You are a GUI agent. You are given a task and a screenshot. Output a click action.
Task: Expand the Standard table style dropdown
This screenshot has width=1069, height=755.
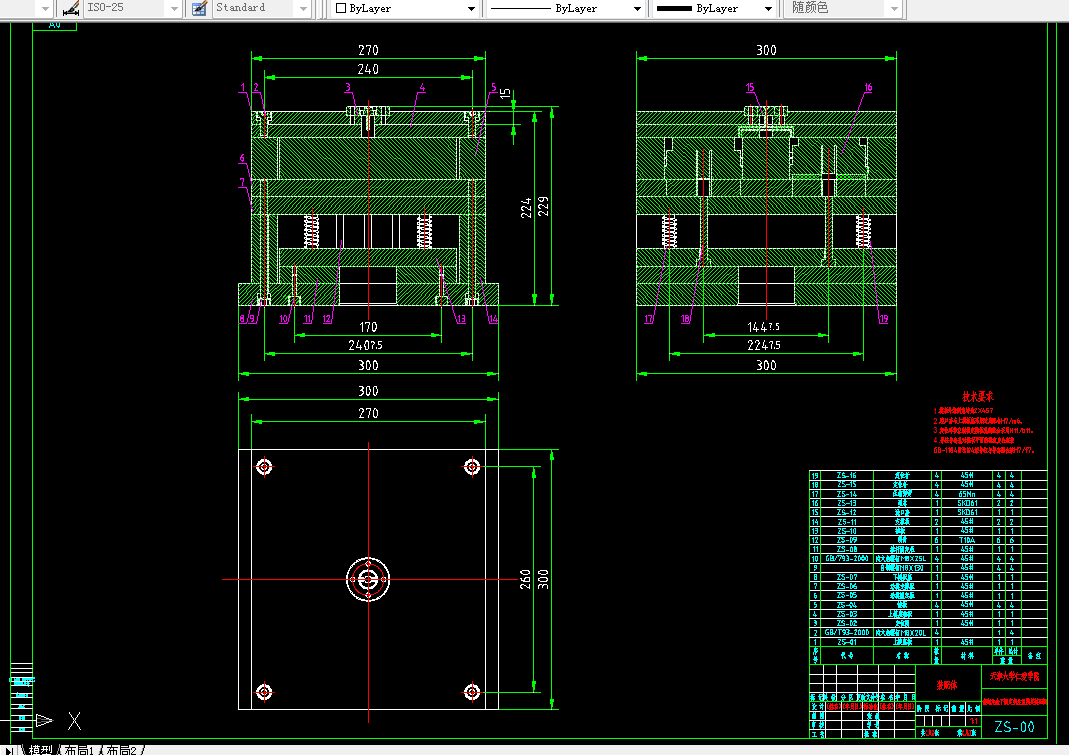click(304, 8)
